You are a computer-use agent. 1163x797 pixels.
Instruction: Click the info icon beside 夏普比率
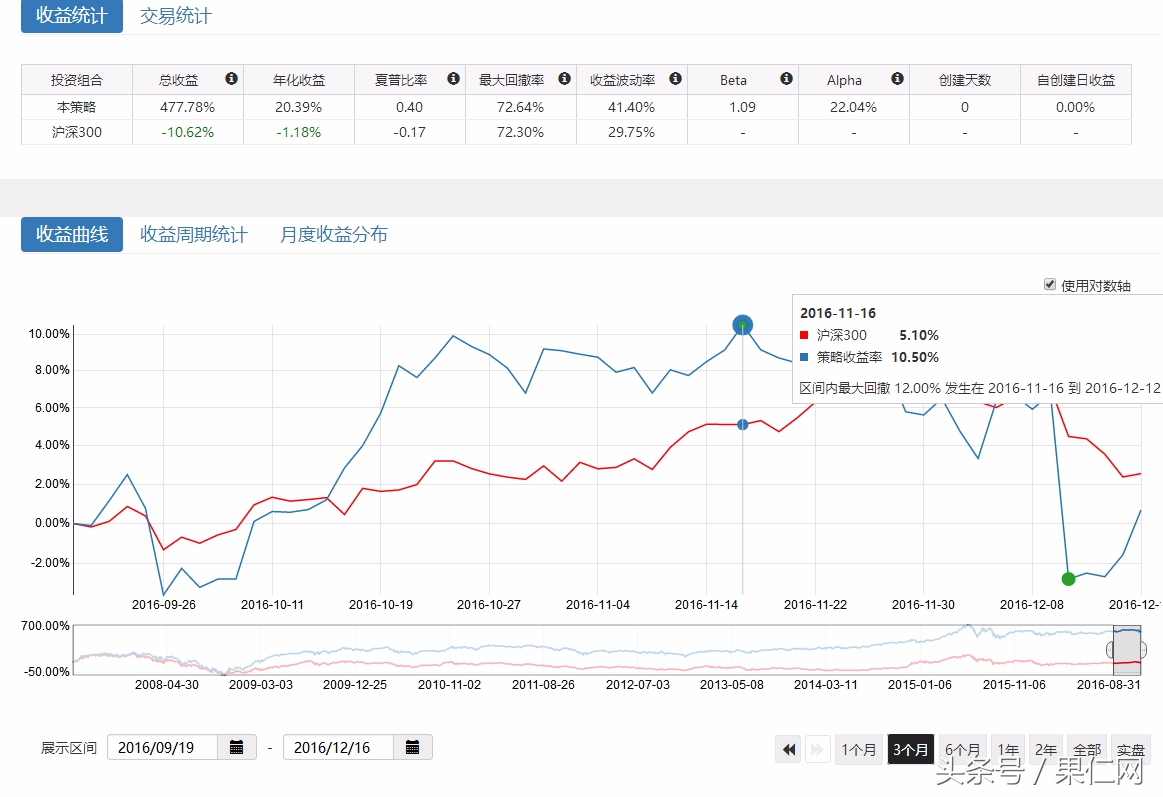[x=453, y=79]
